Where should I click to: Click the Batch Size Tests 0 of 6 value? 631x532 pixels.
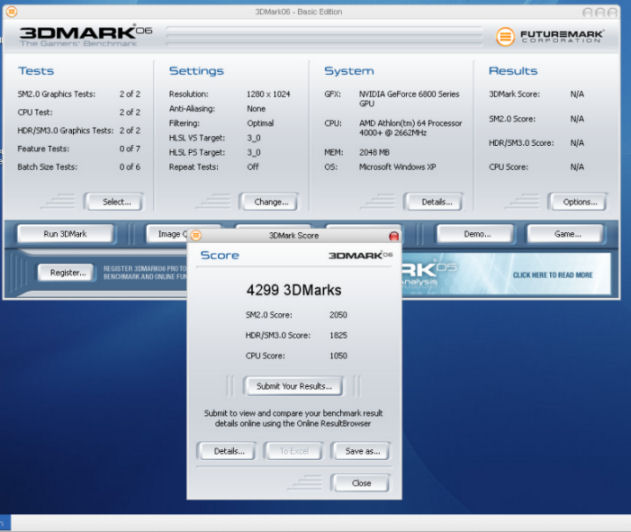[130, 167]
